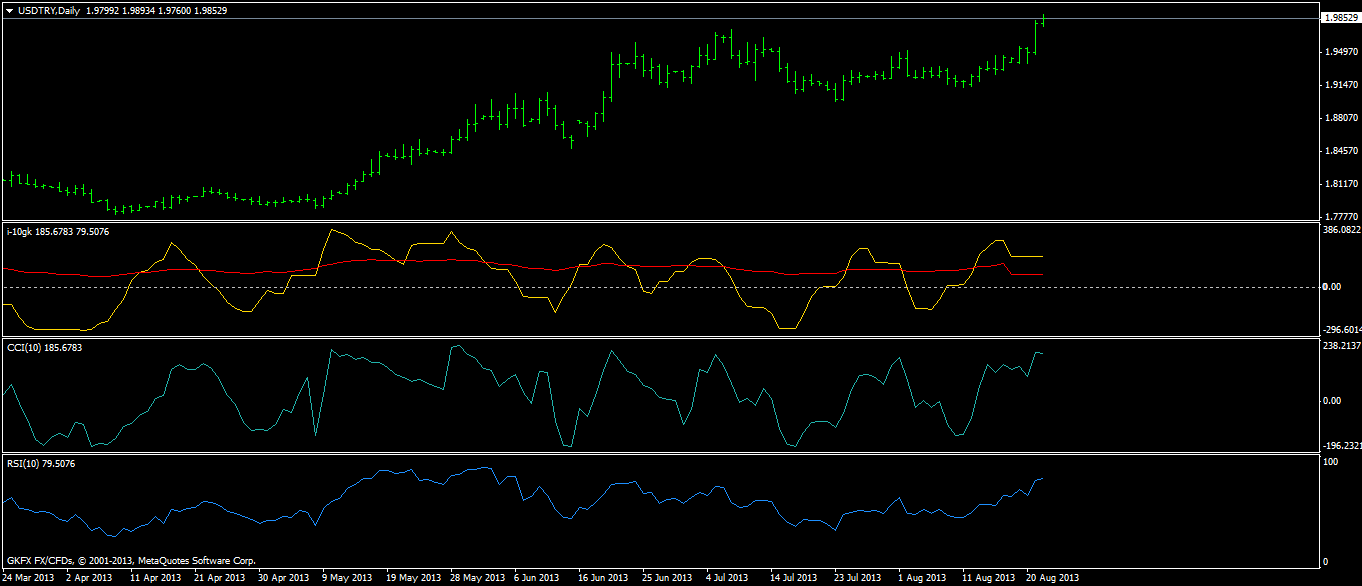
Task: Click the 25 Jun 2013 date label
Action: 668,578
